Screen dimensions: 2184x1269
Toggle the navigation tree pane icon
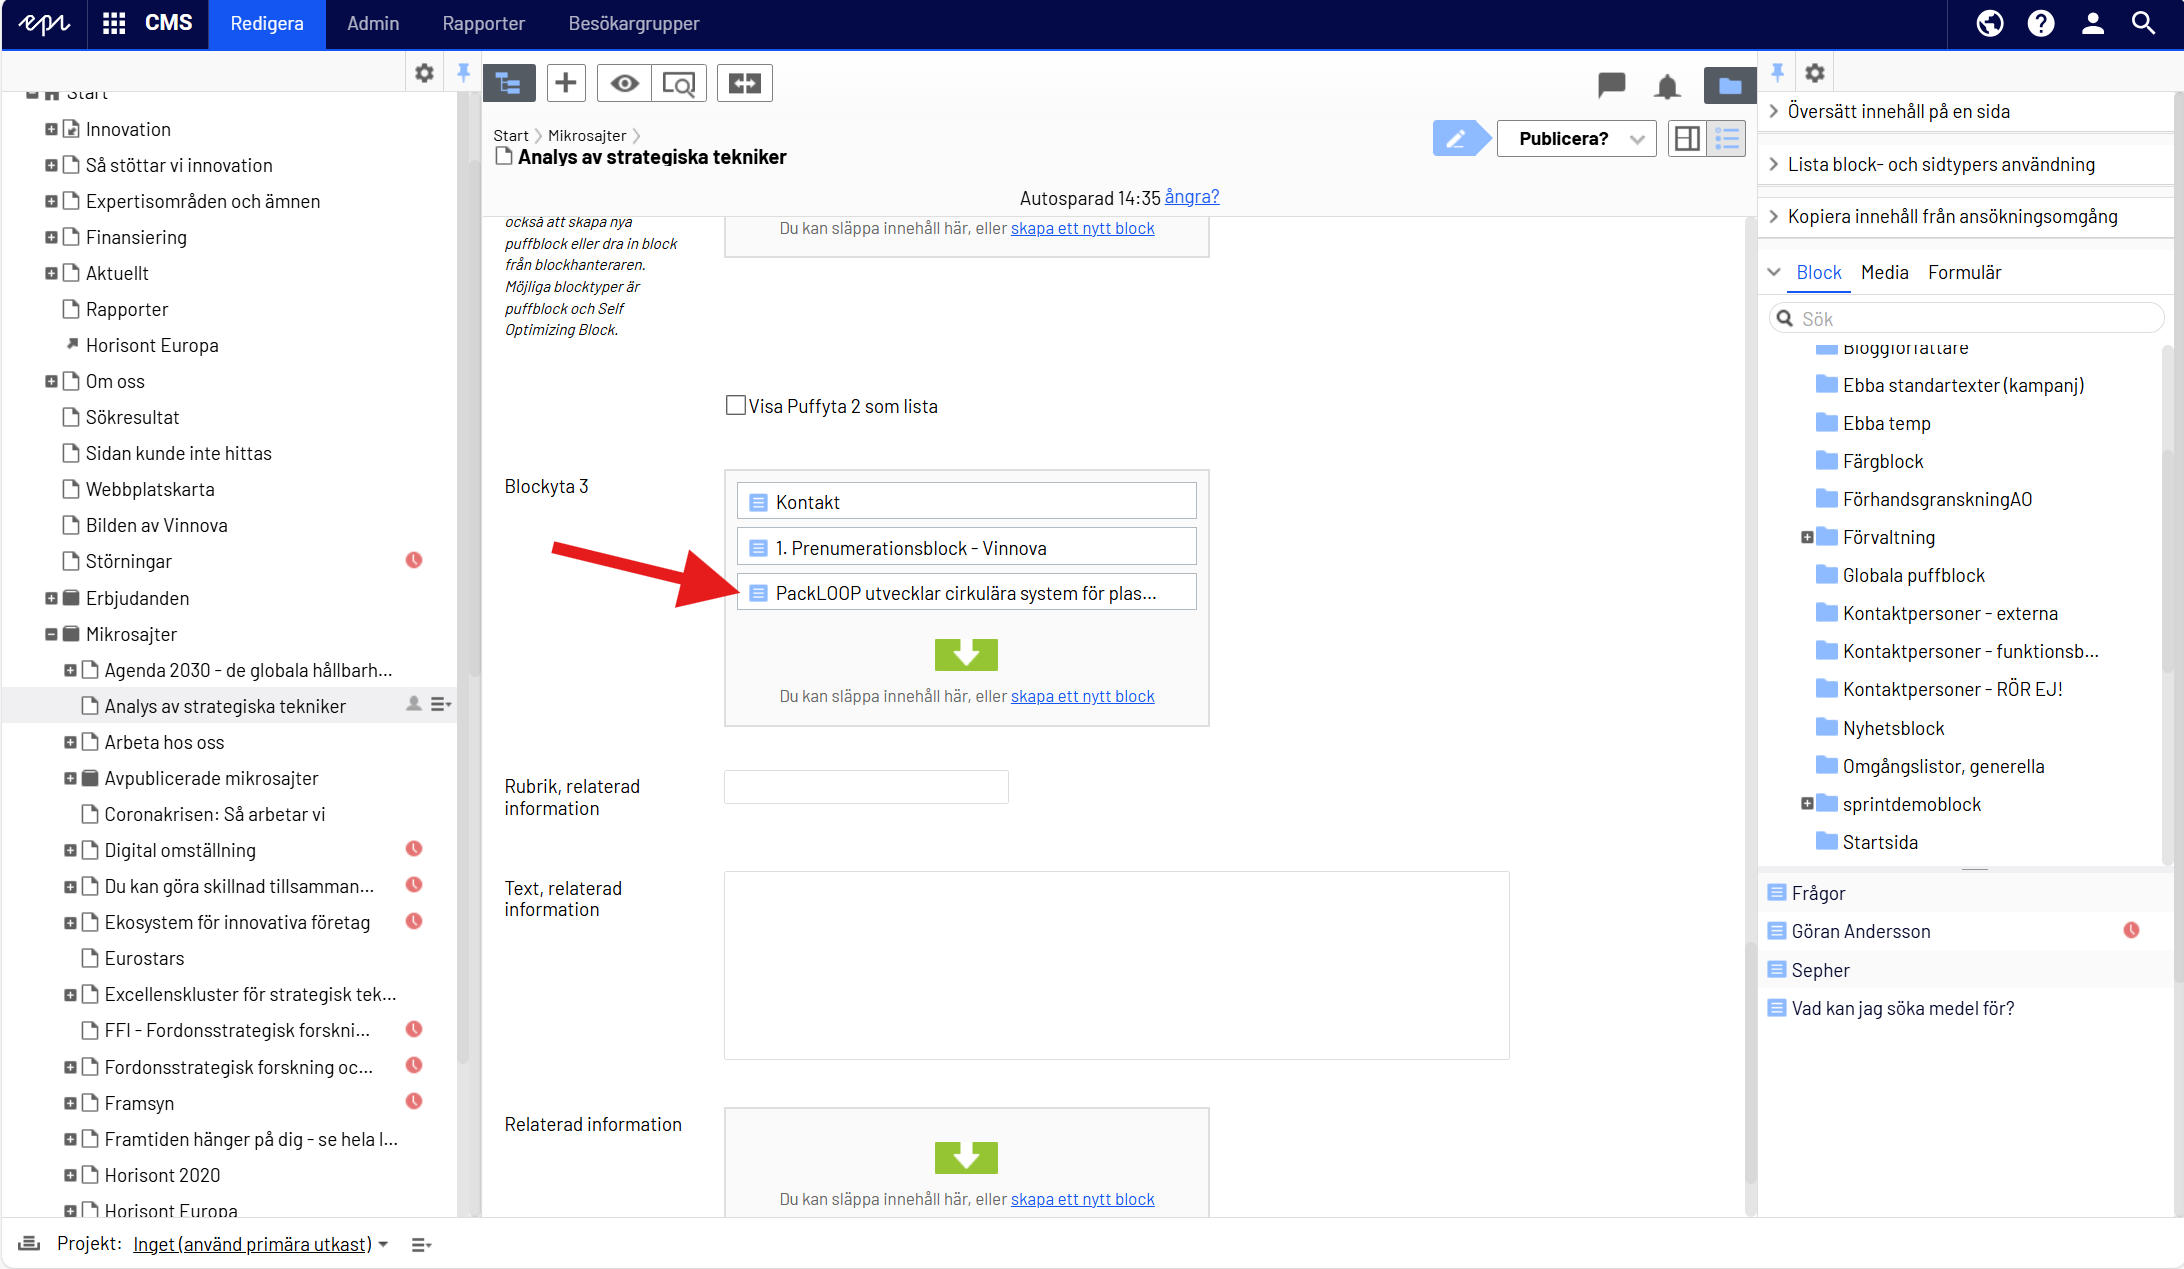509,83
